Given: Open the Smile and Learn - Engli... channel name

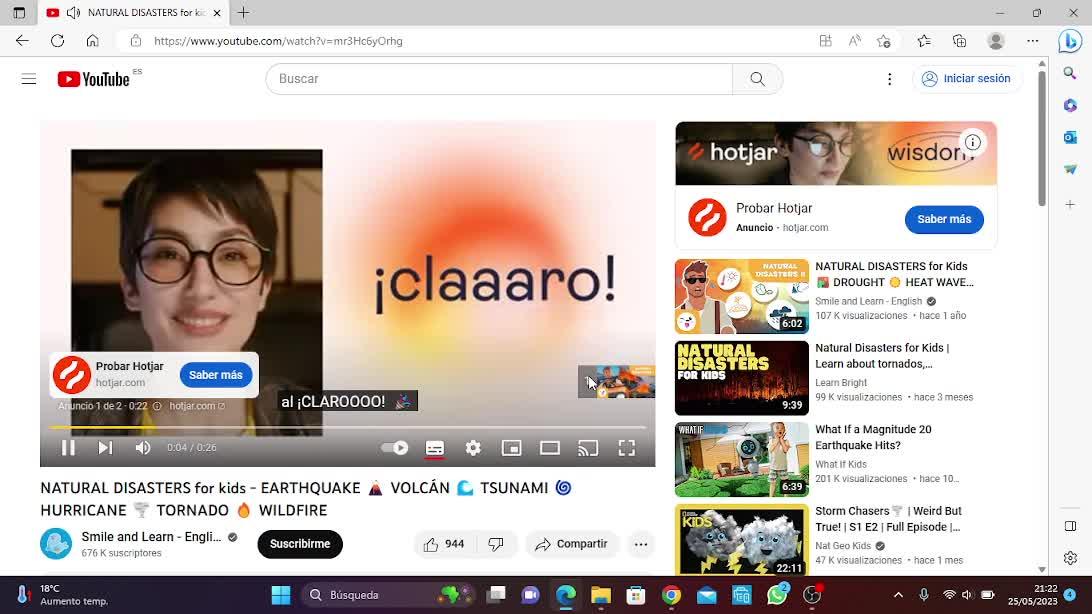Looking at the screenshot, I should 151,537.
